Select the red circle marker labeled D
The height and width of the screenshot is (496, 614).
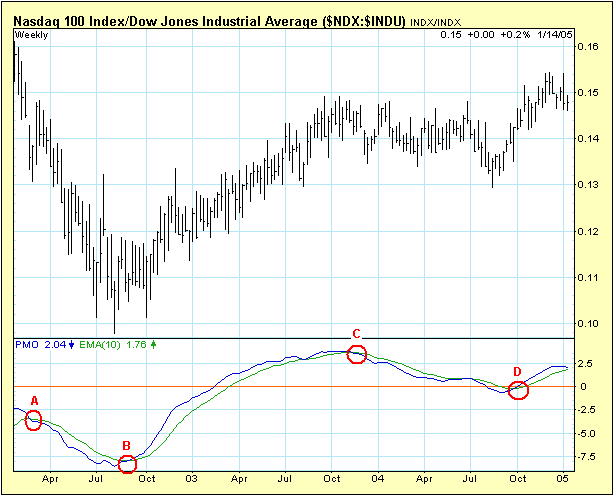point(518,391)
